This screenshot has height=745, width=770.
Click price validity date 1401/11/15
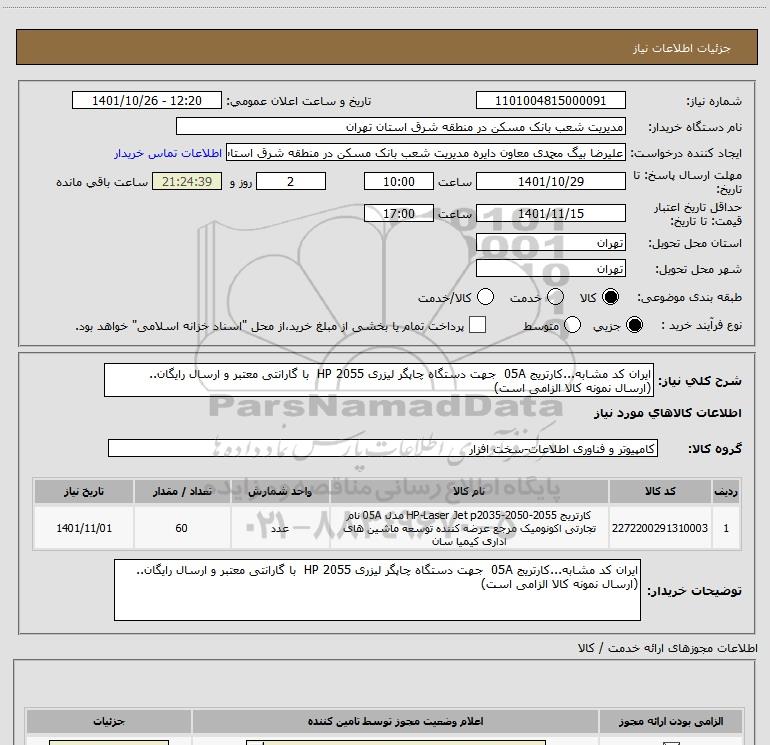pyautogui.click(x=550, y=213)
